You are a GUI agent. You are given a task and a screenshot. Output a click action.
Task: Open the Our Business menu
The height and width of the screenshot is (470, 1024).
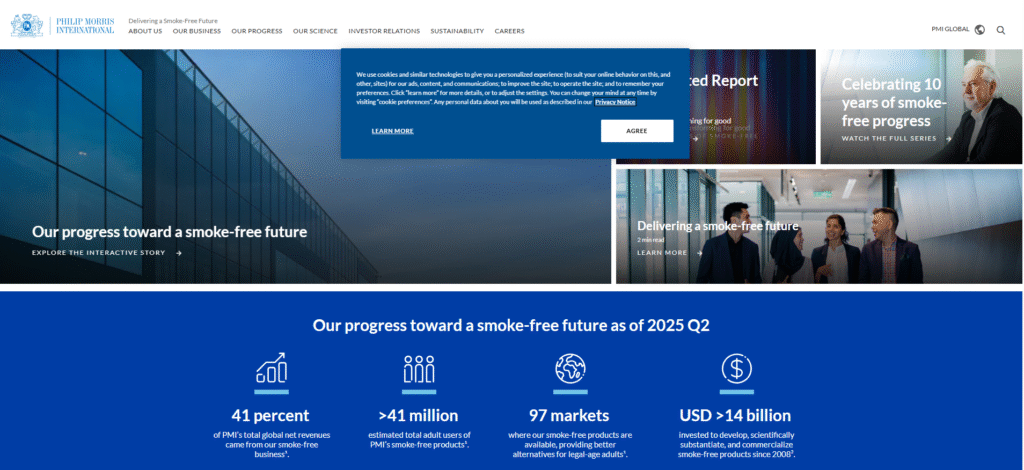tap(197, 31)
